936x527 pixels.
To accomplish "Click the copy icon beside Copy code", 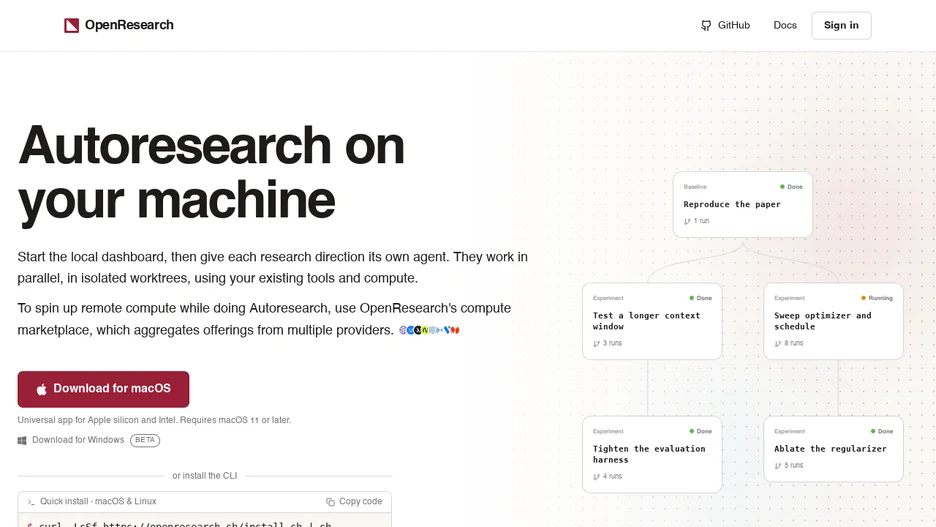I will click(330, 502).
